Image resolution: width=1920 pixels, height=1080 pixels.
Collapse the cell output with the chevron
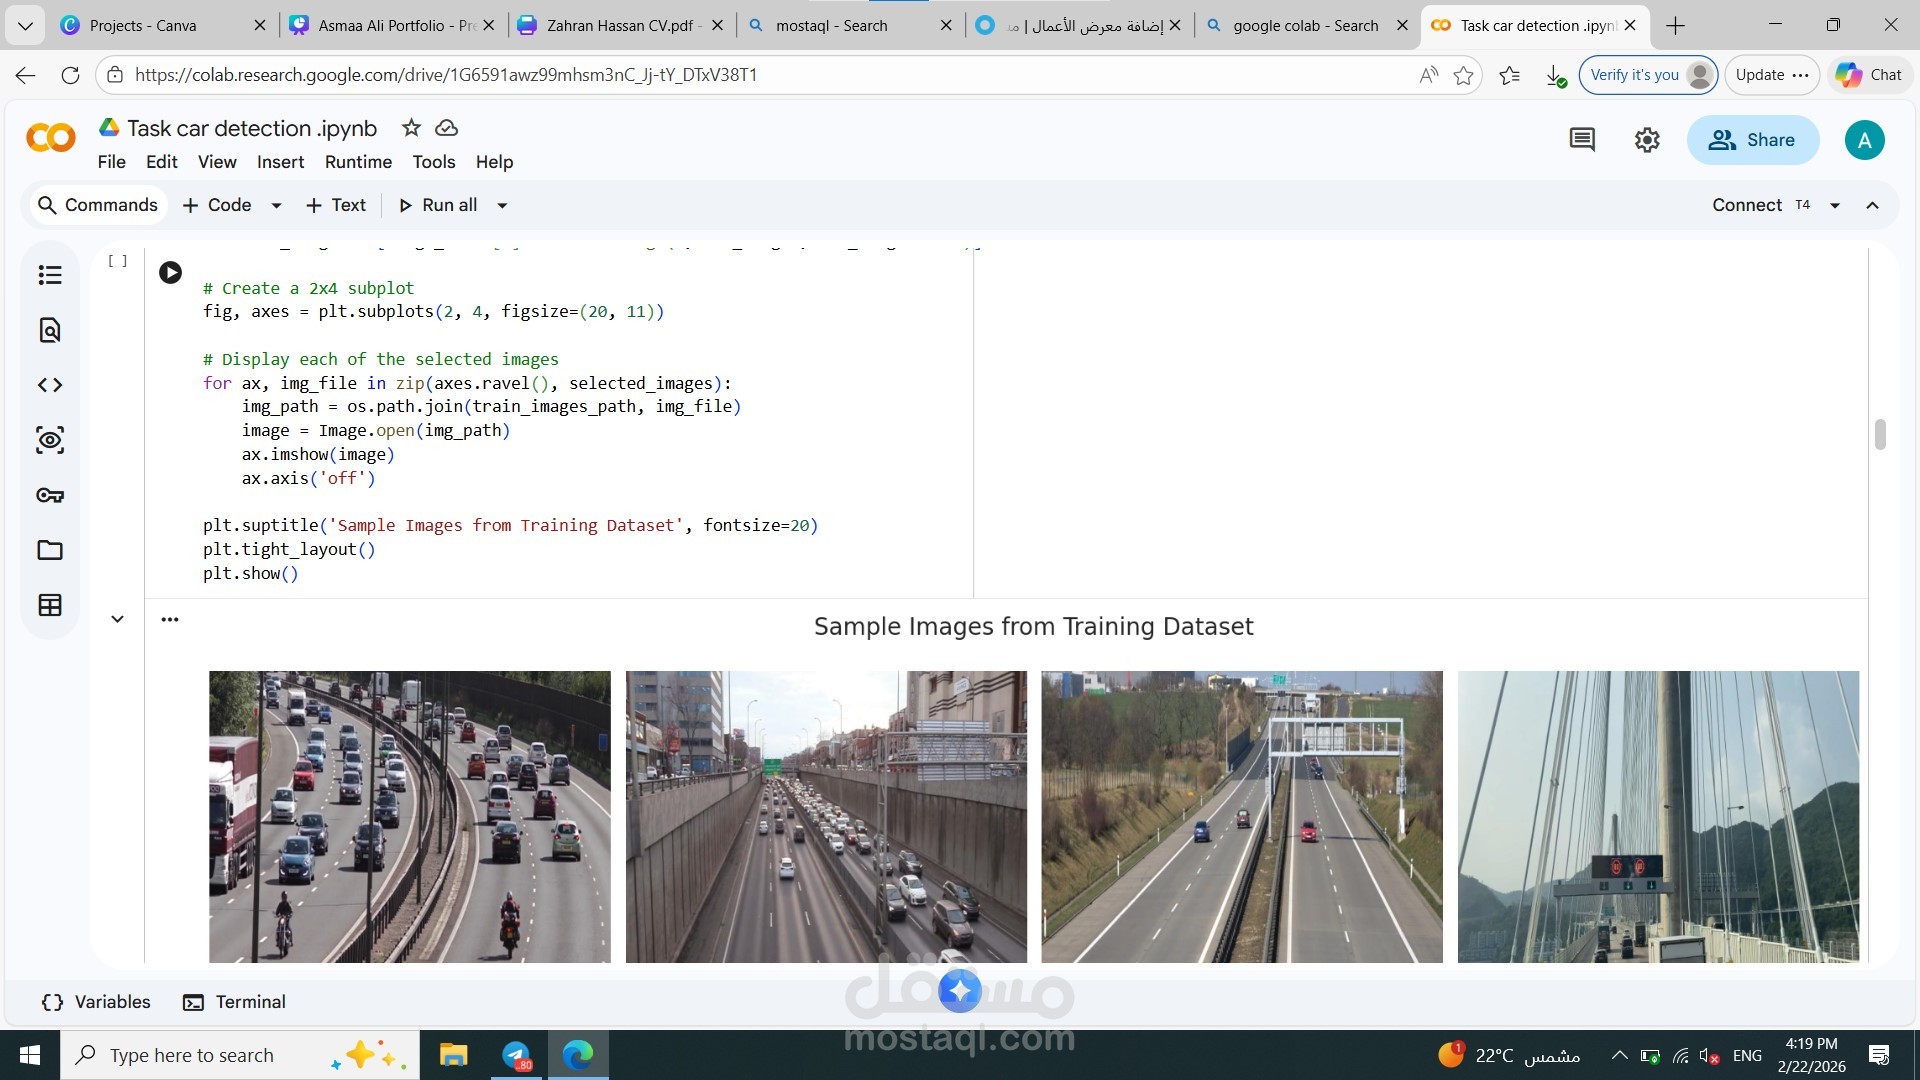click(117, 619)
